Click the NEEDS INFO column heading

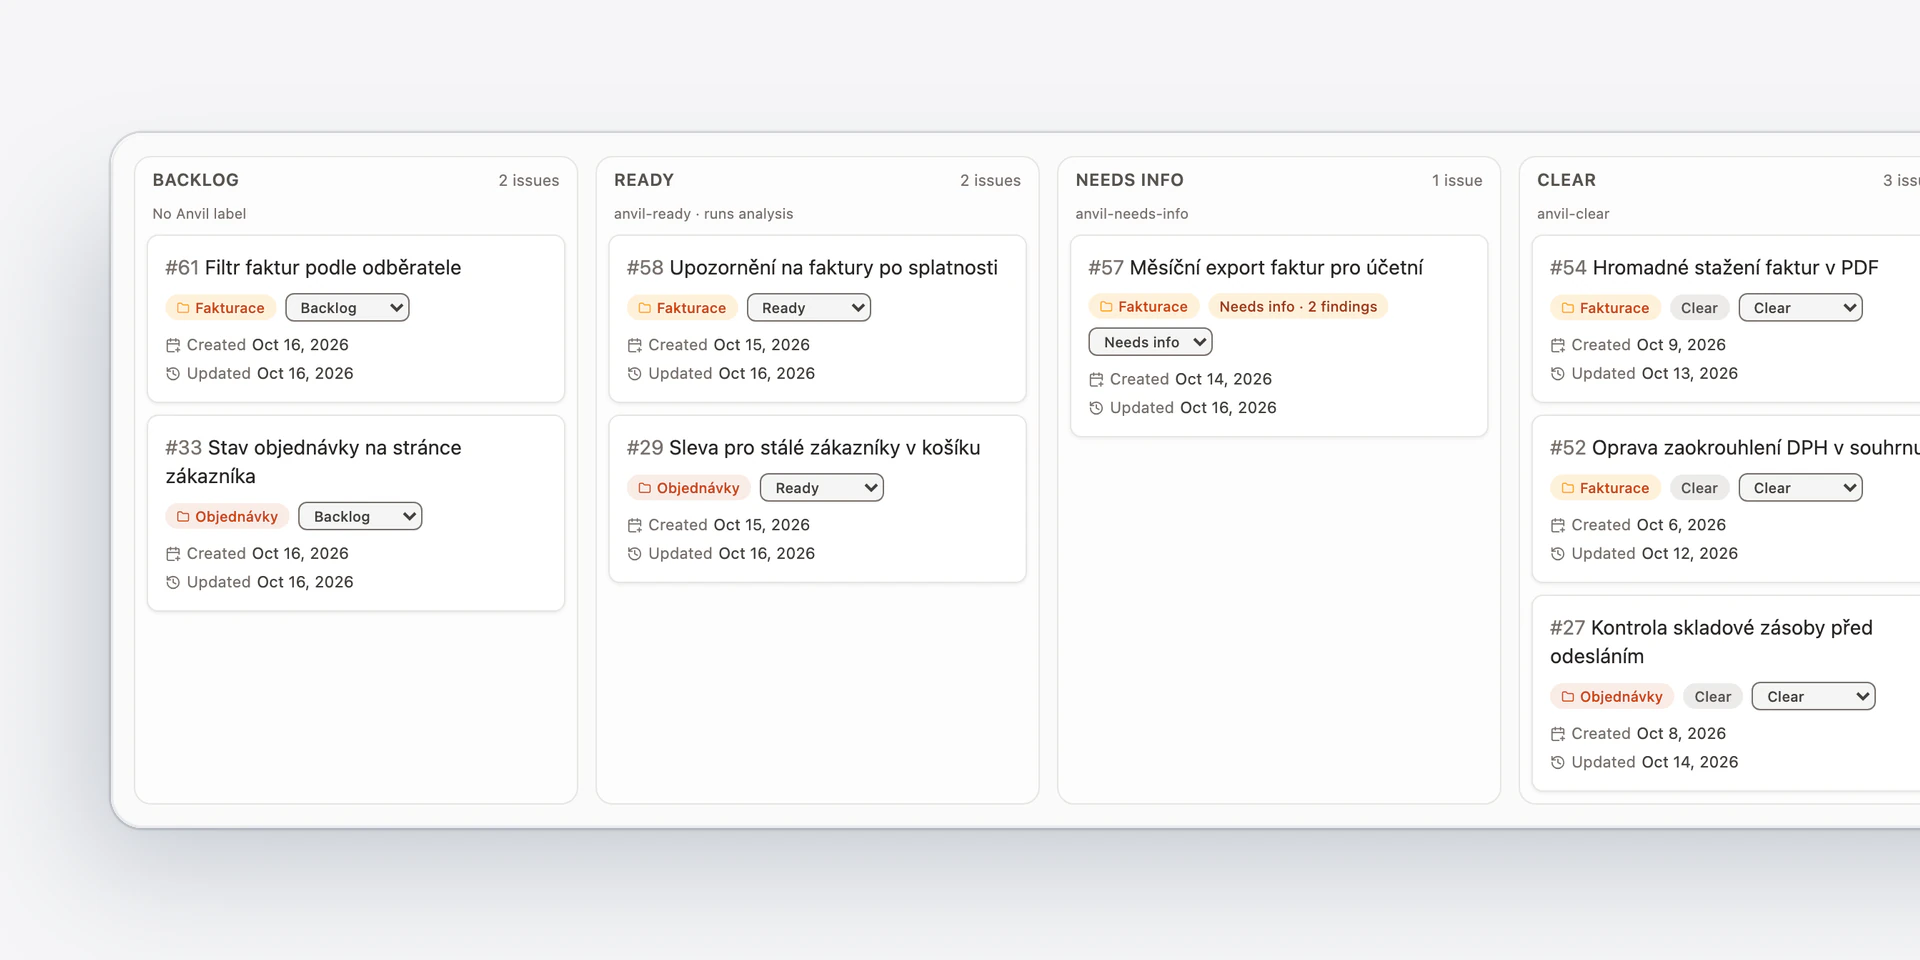point(1129,180)
